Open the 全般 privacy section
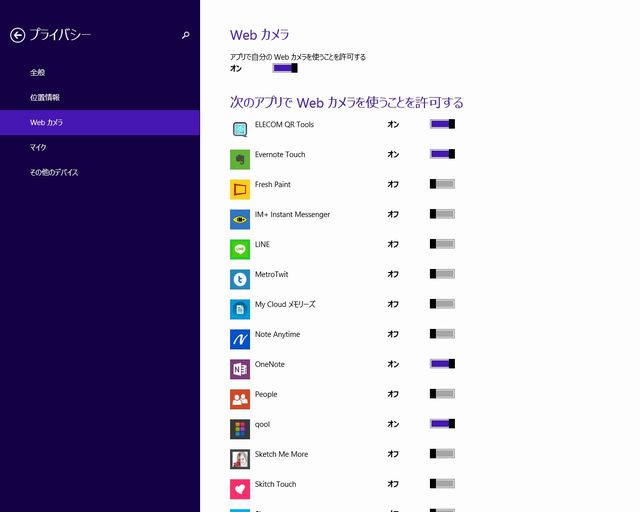 pyautogui.click(x=38, y=72)
